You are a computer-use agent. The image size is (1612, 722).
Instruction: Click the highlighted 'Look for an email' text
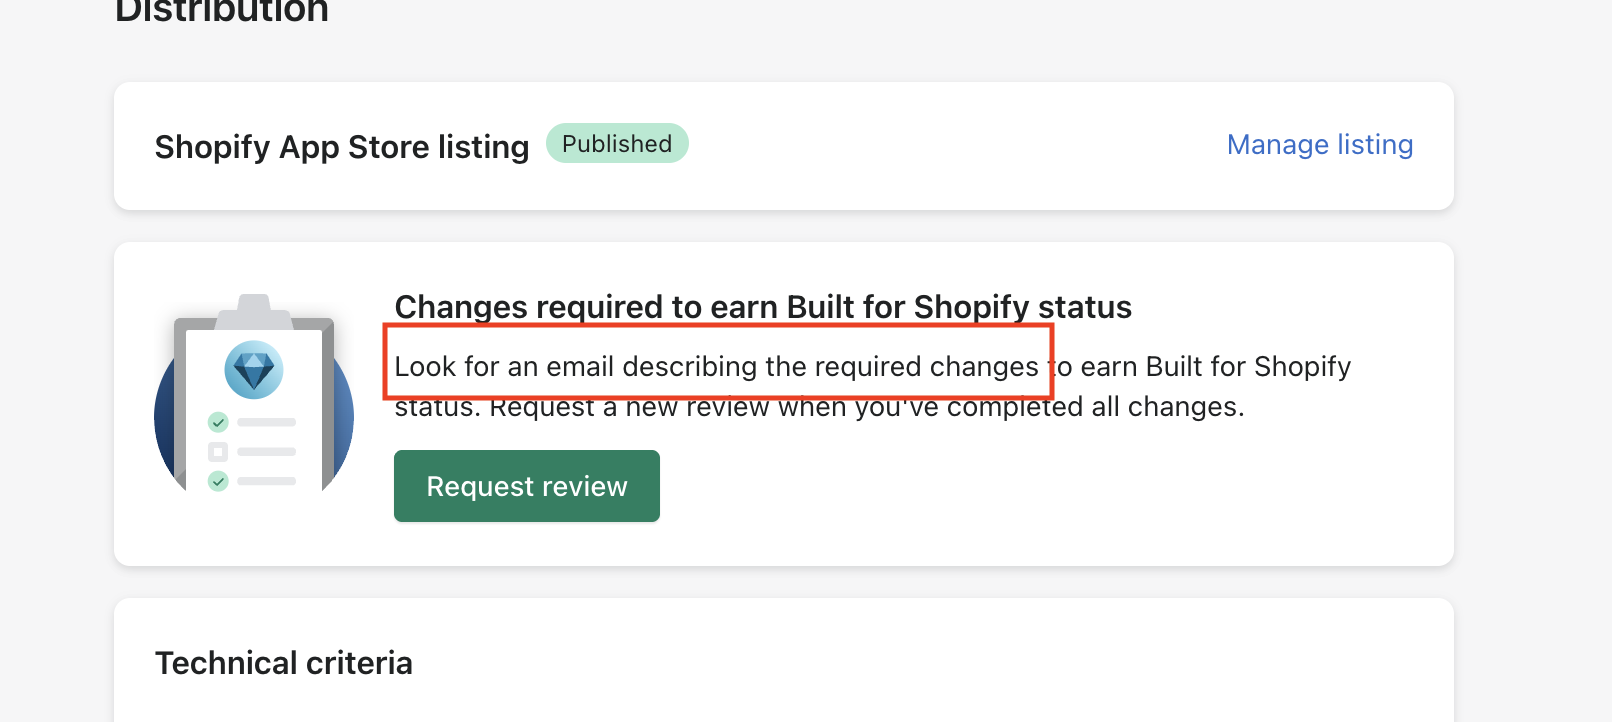click(x=716, y=367)
